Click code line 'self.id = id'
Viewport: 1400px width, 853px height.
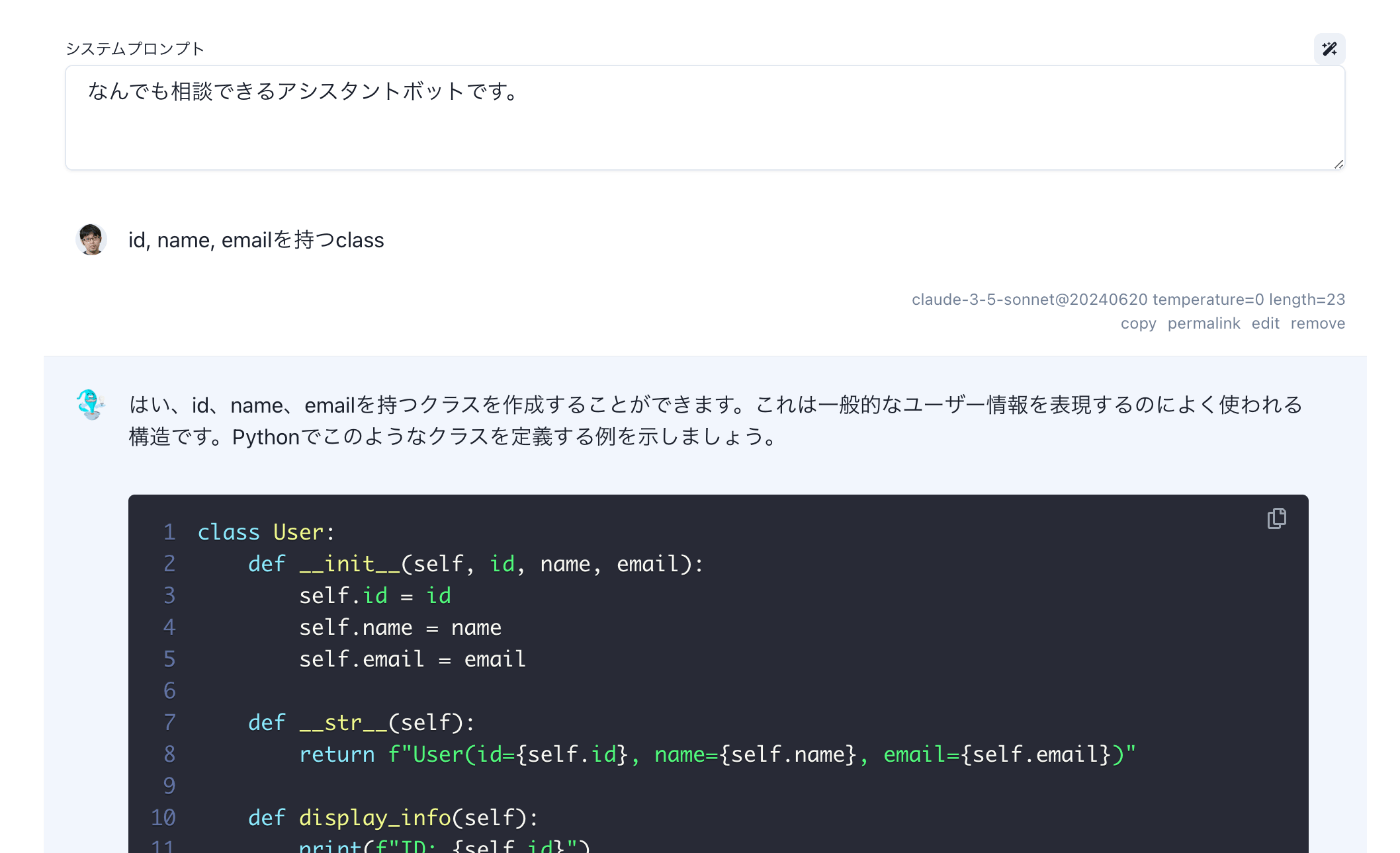click(x=375, y=595)
